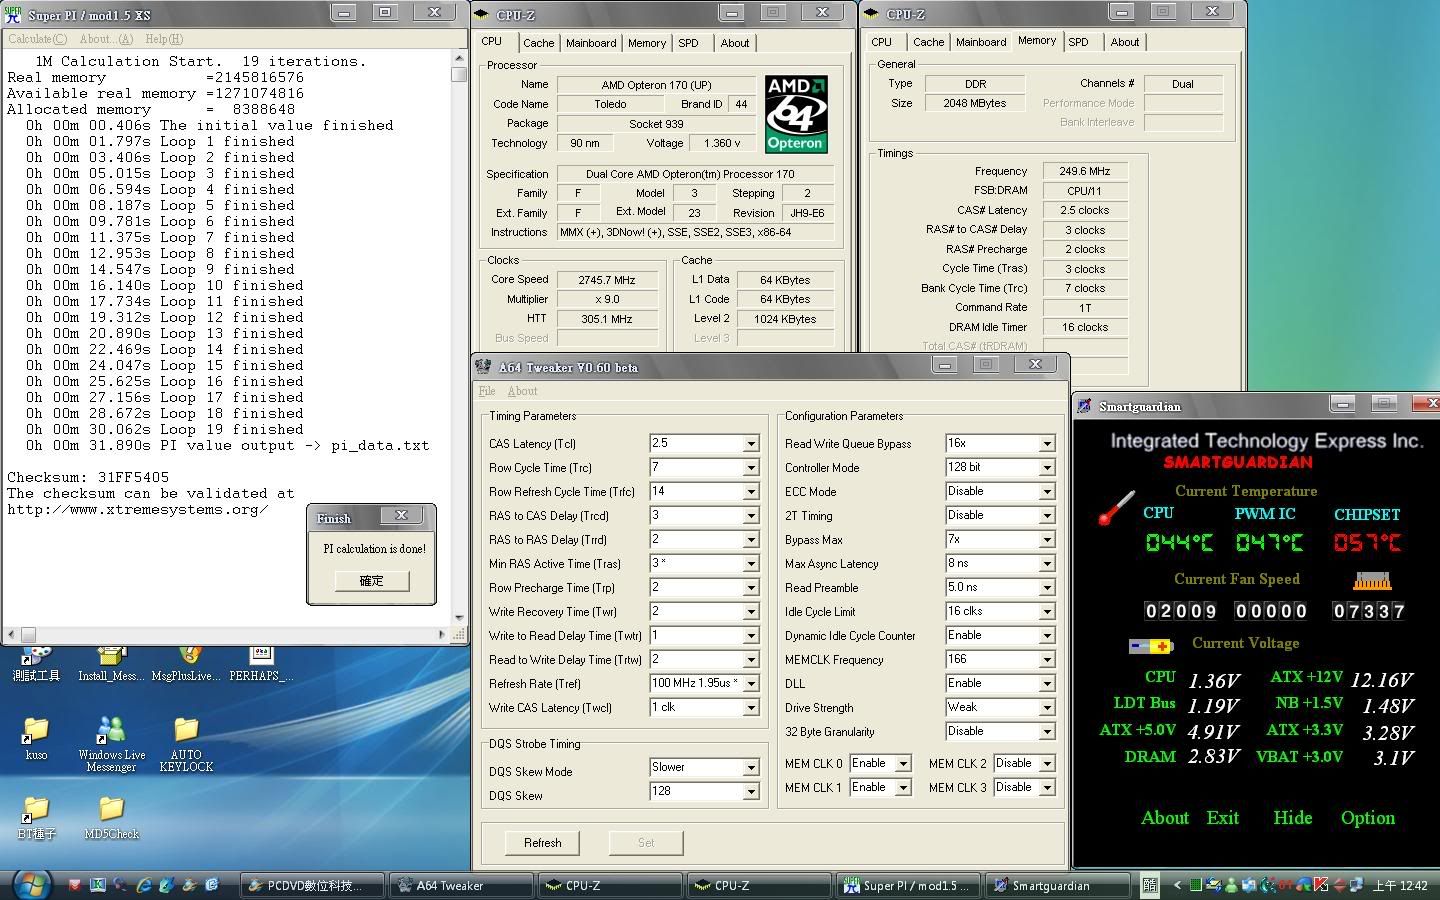
Task: Expand the Drive Strength dropdown
Action: pyautogui.click(x=1046, y=708)
